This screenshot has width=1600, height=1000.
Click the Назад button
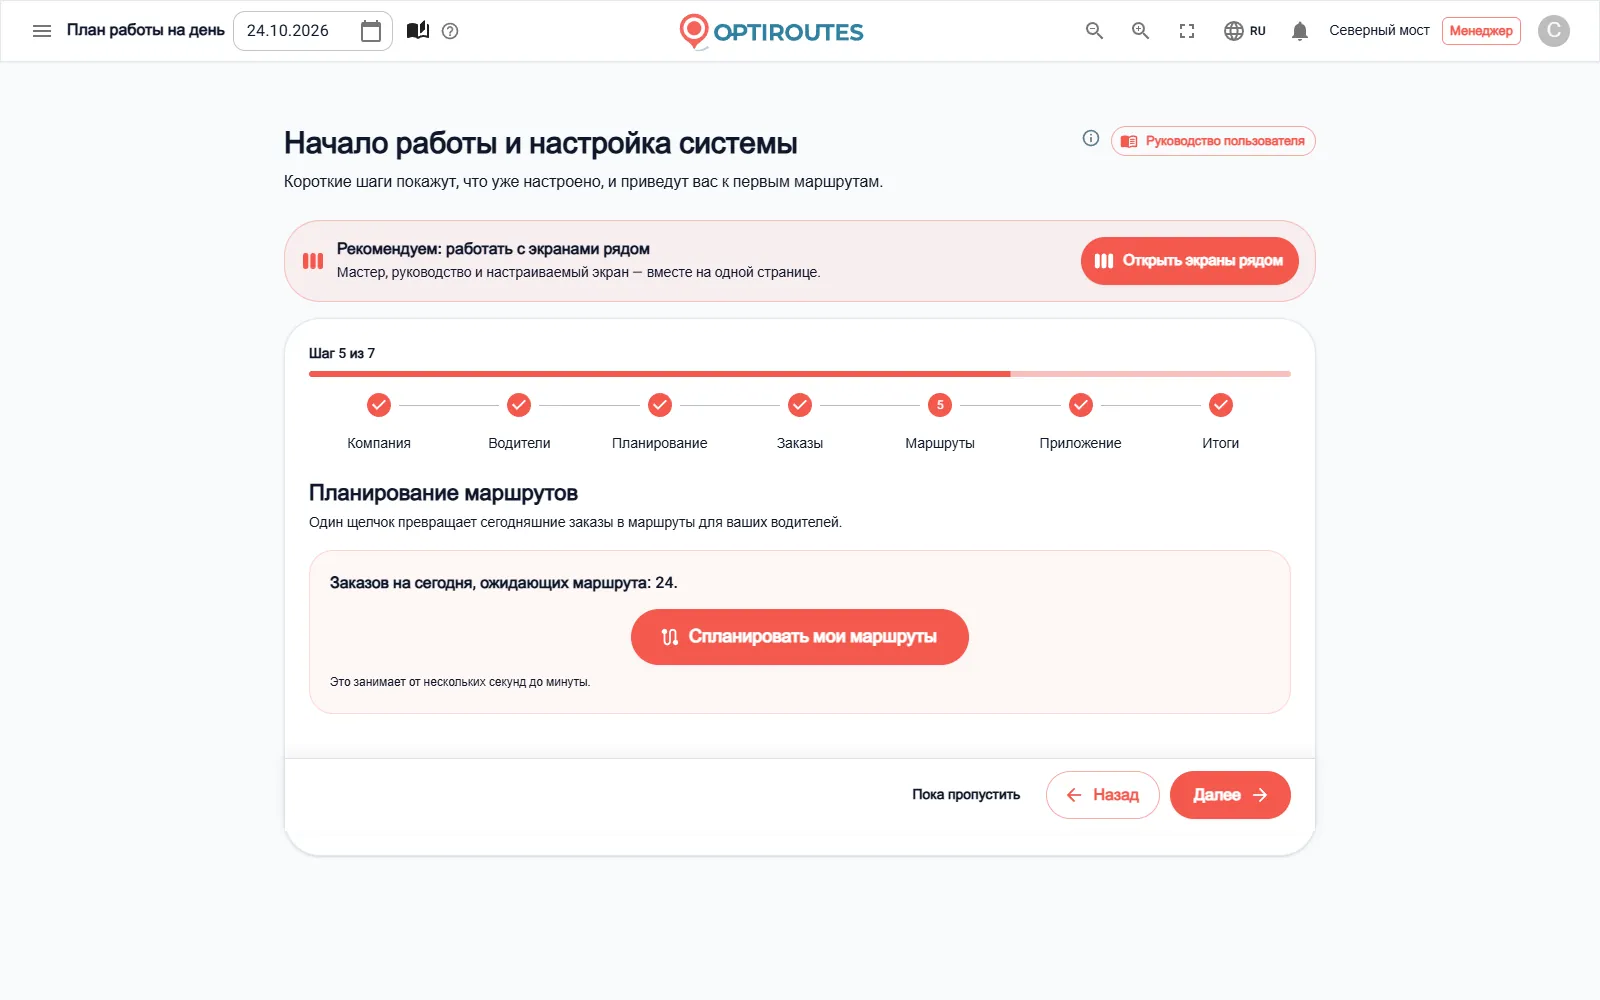[x=1103, y=795]
